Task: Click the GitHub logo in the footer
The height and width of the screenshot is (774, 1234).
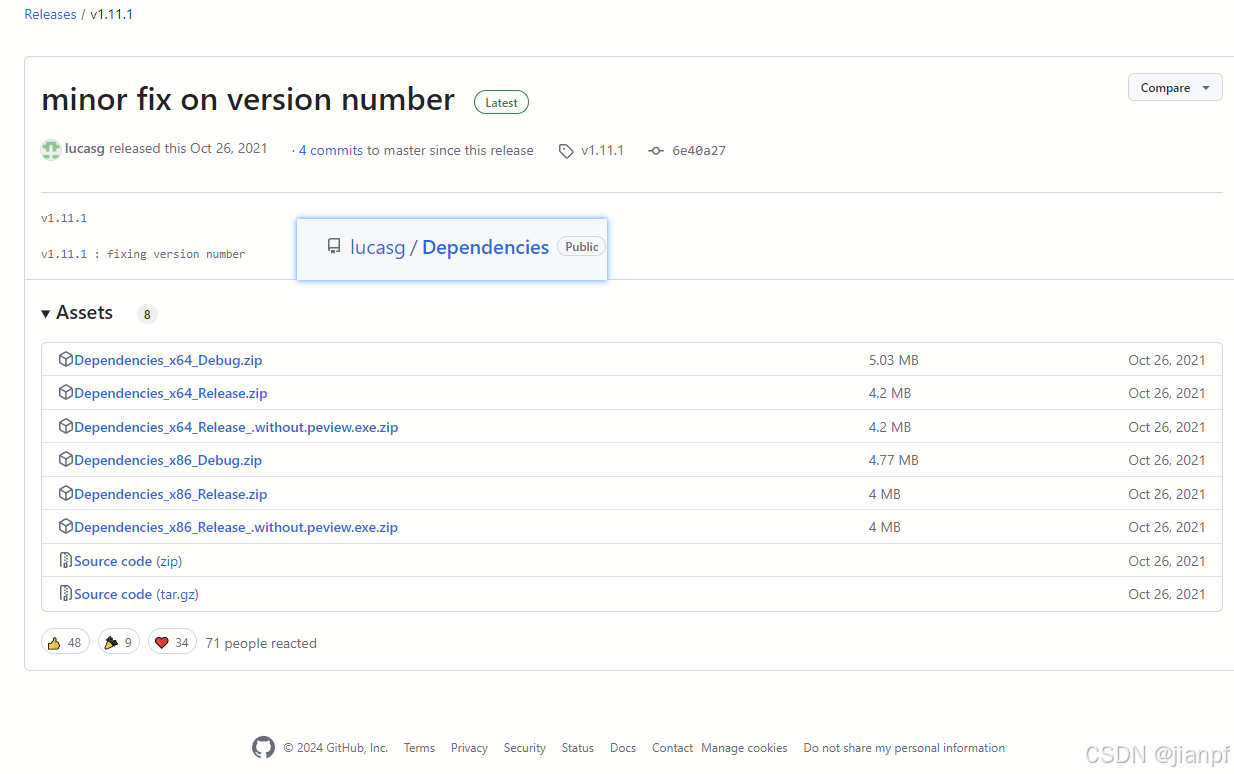Action: [263, 748]
